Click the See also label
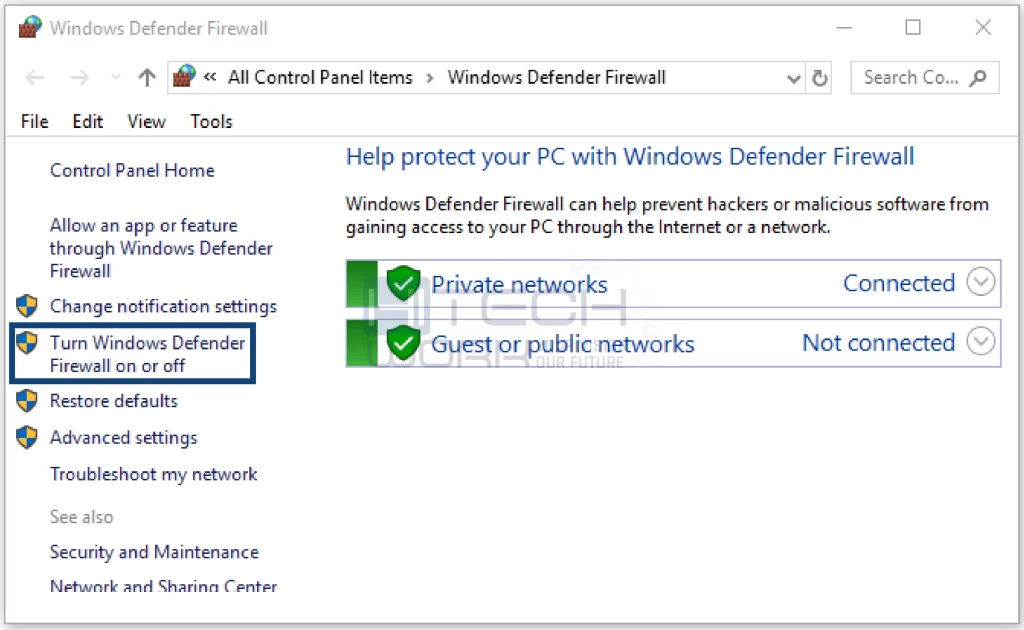The height and width of the screenshot is (630, 1024). pos(82,517)
